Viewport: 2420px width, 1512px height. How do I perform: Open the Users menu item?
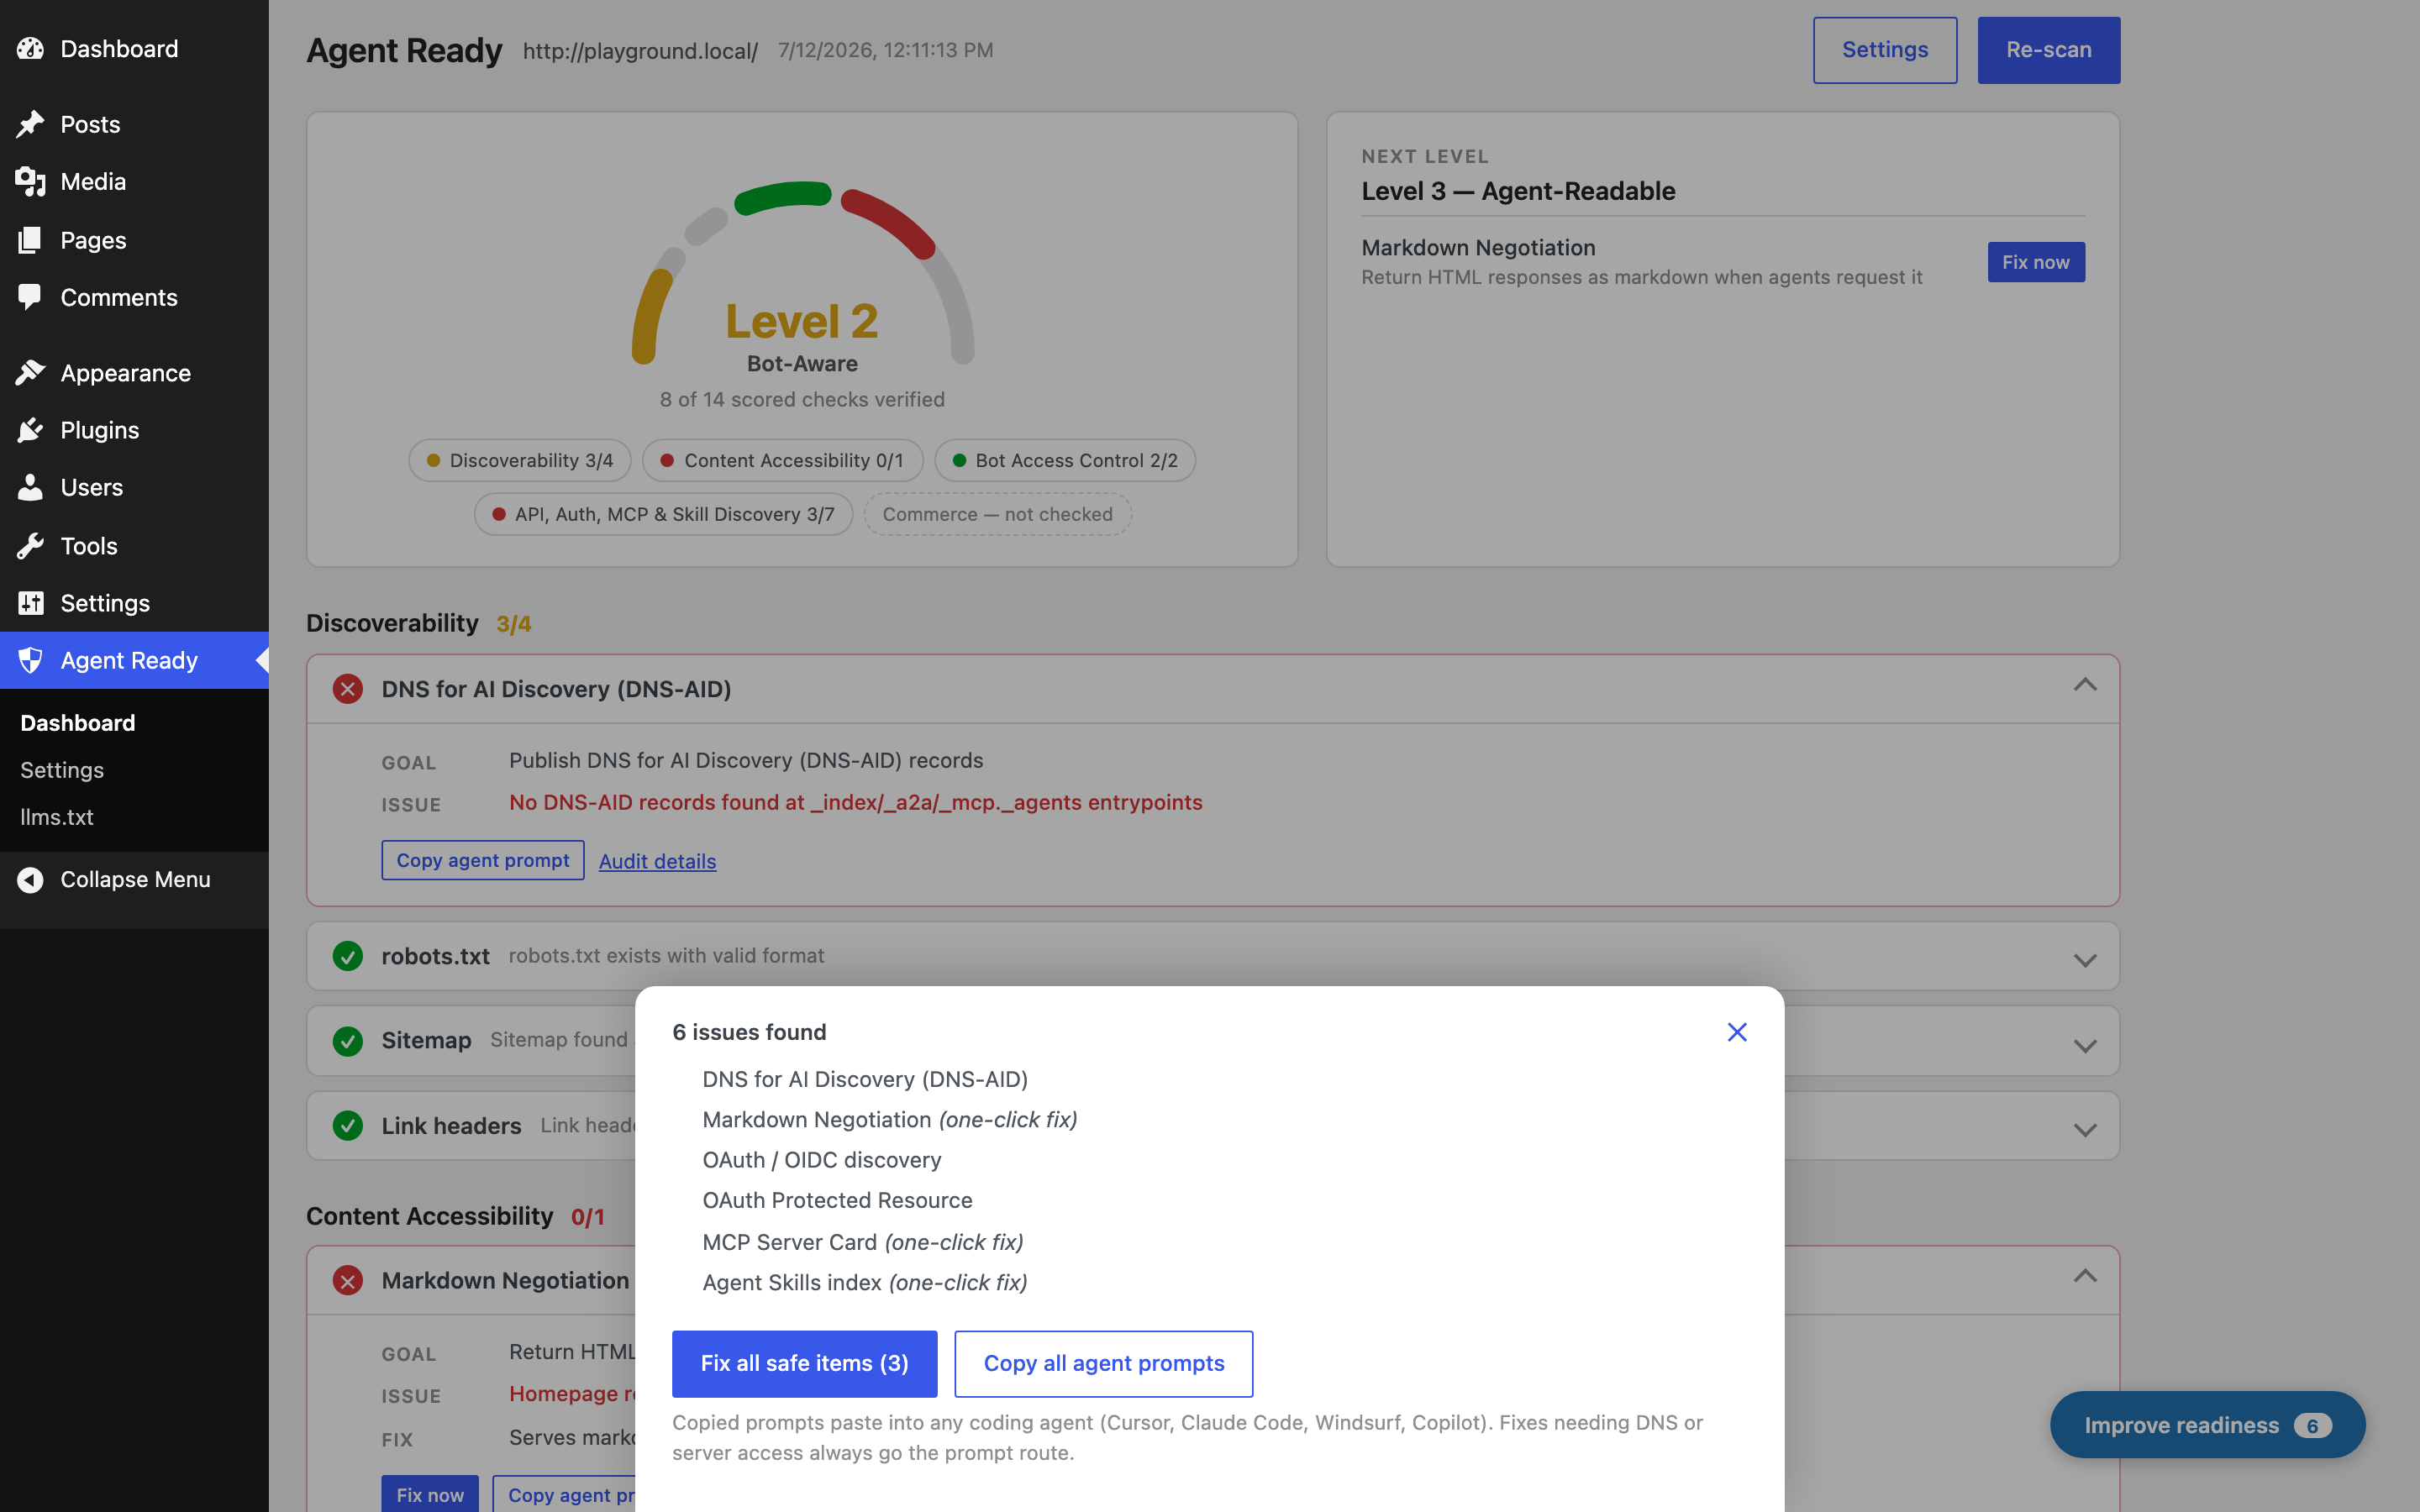click(134, 487)
